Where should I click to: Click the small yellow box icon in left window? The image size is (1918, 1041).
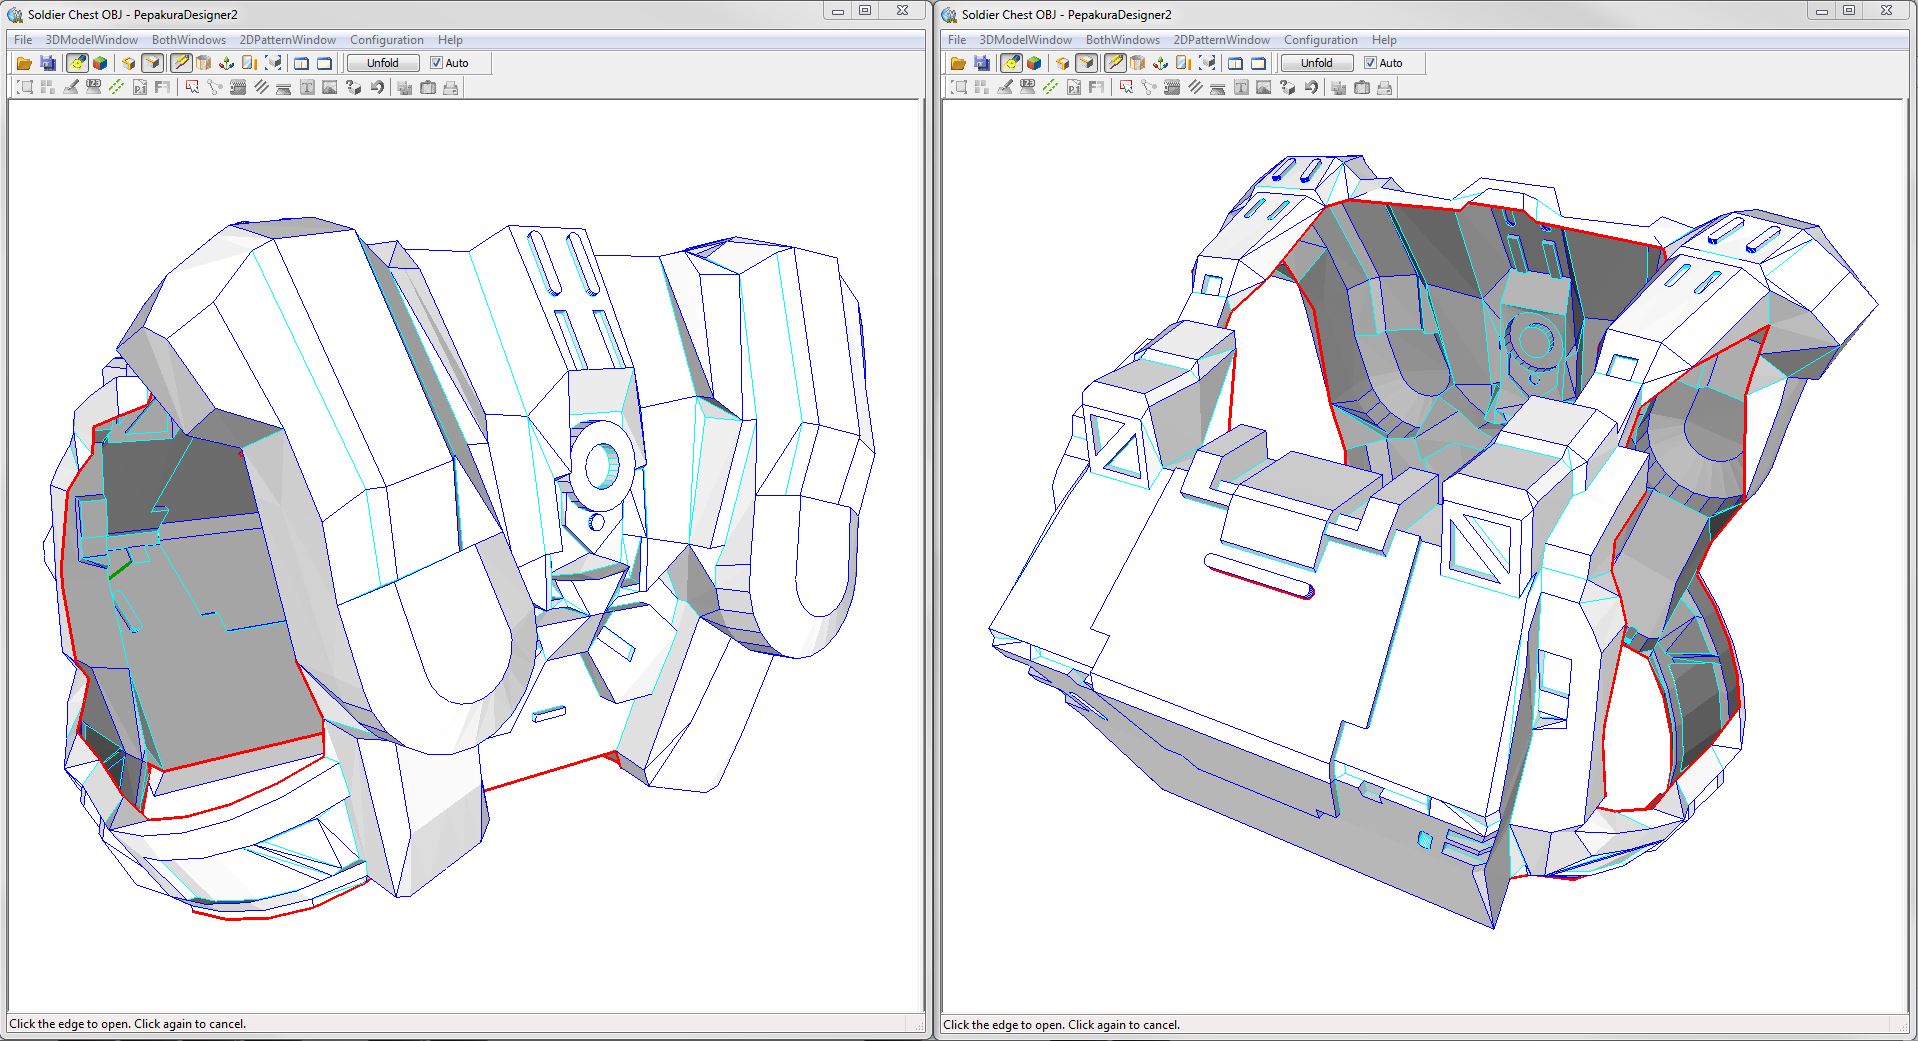pos(129,63)
